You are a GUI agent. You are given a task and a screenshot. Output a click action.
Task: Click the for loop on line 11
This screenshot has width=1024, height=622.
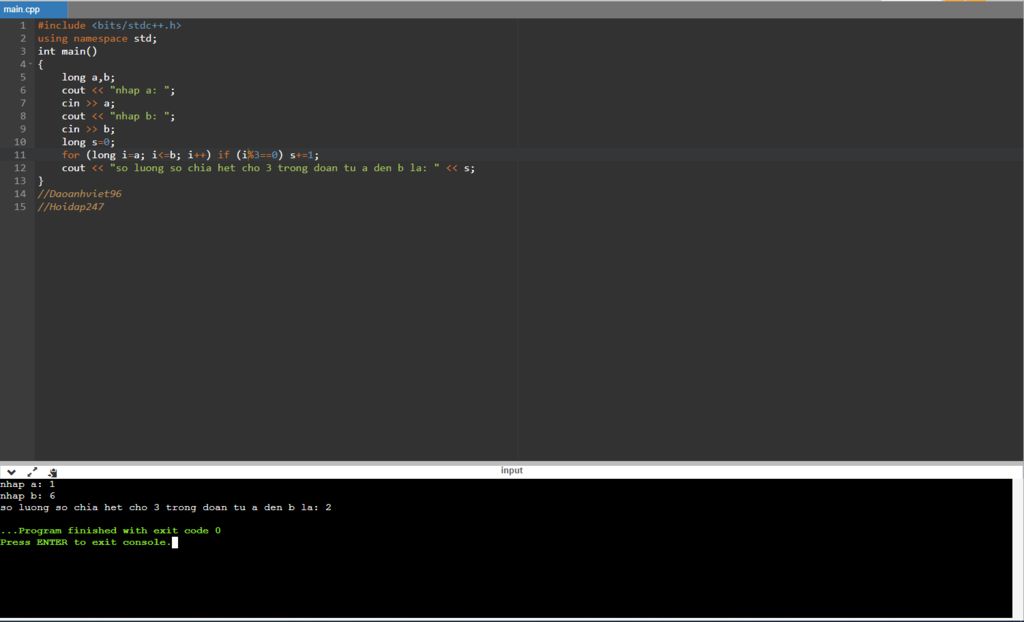click(x=191, y=155)
